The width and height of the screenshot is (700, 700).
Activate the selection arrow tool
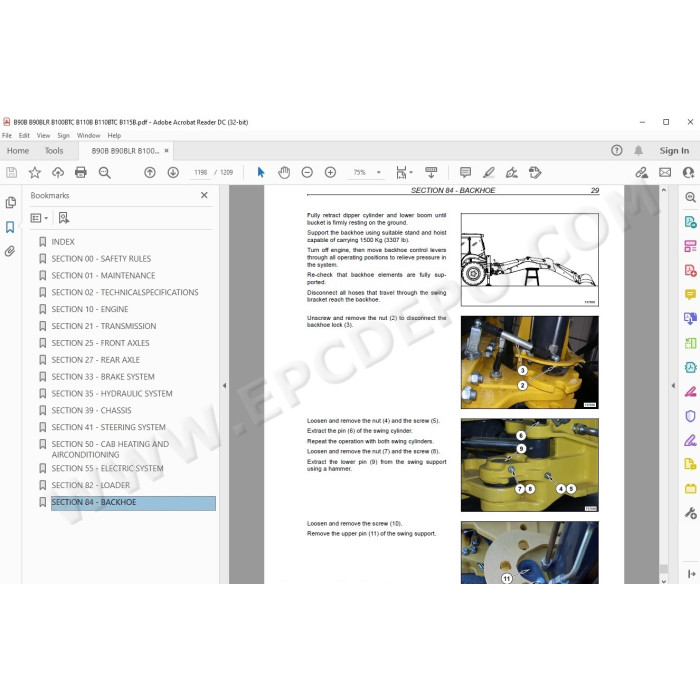coord(261,172)
